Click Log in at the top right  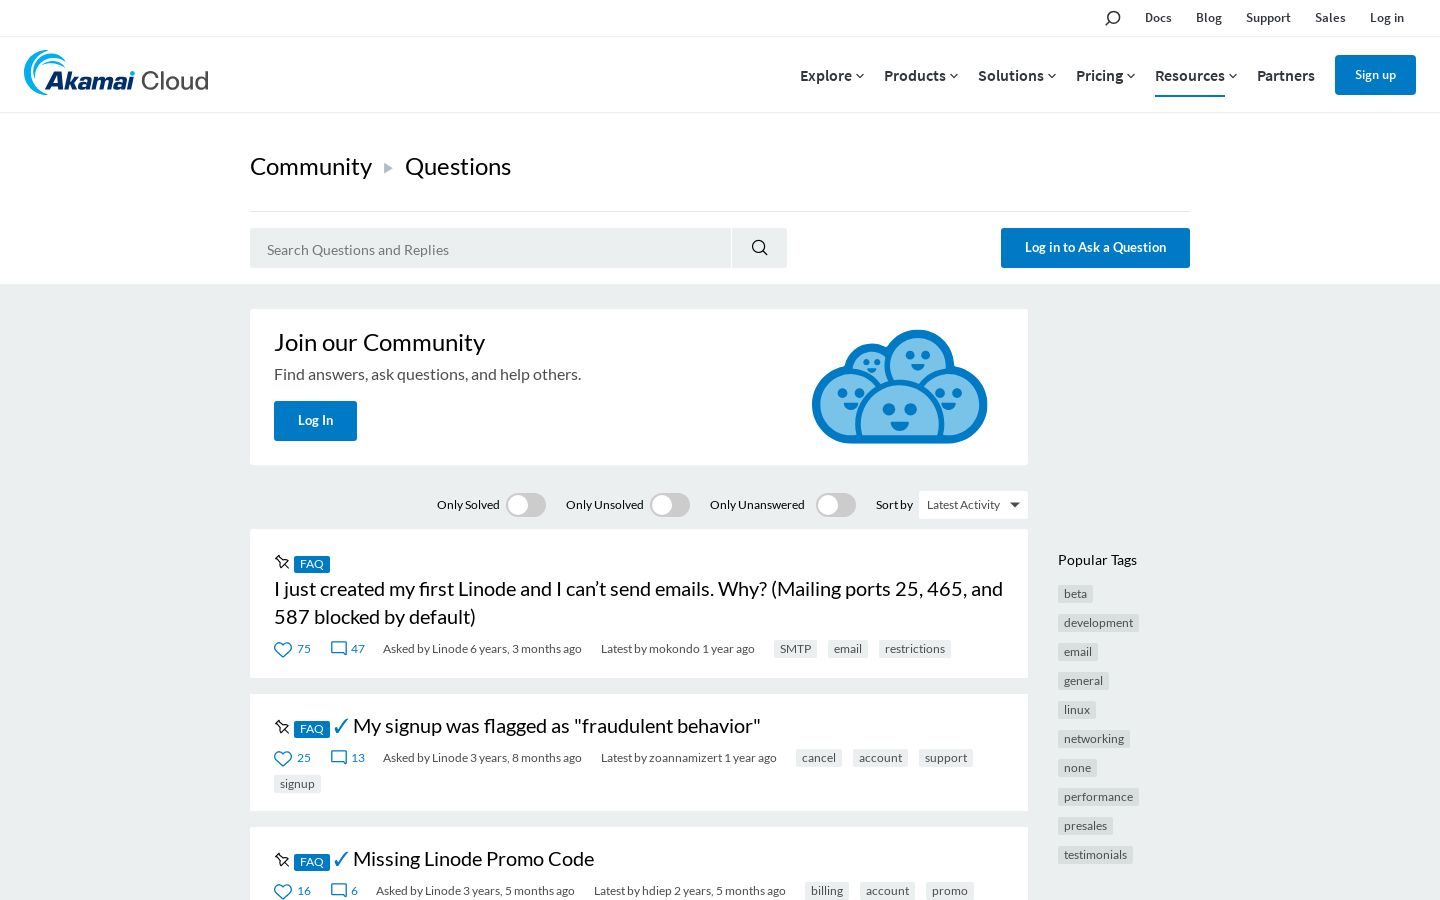[1387, 18]
